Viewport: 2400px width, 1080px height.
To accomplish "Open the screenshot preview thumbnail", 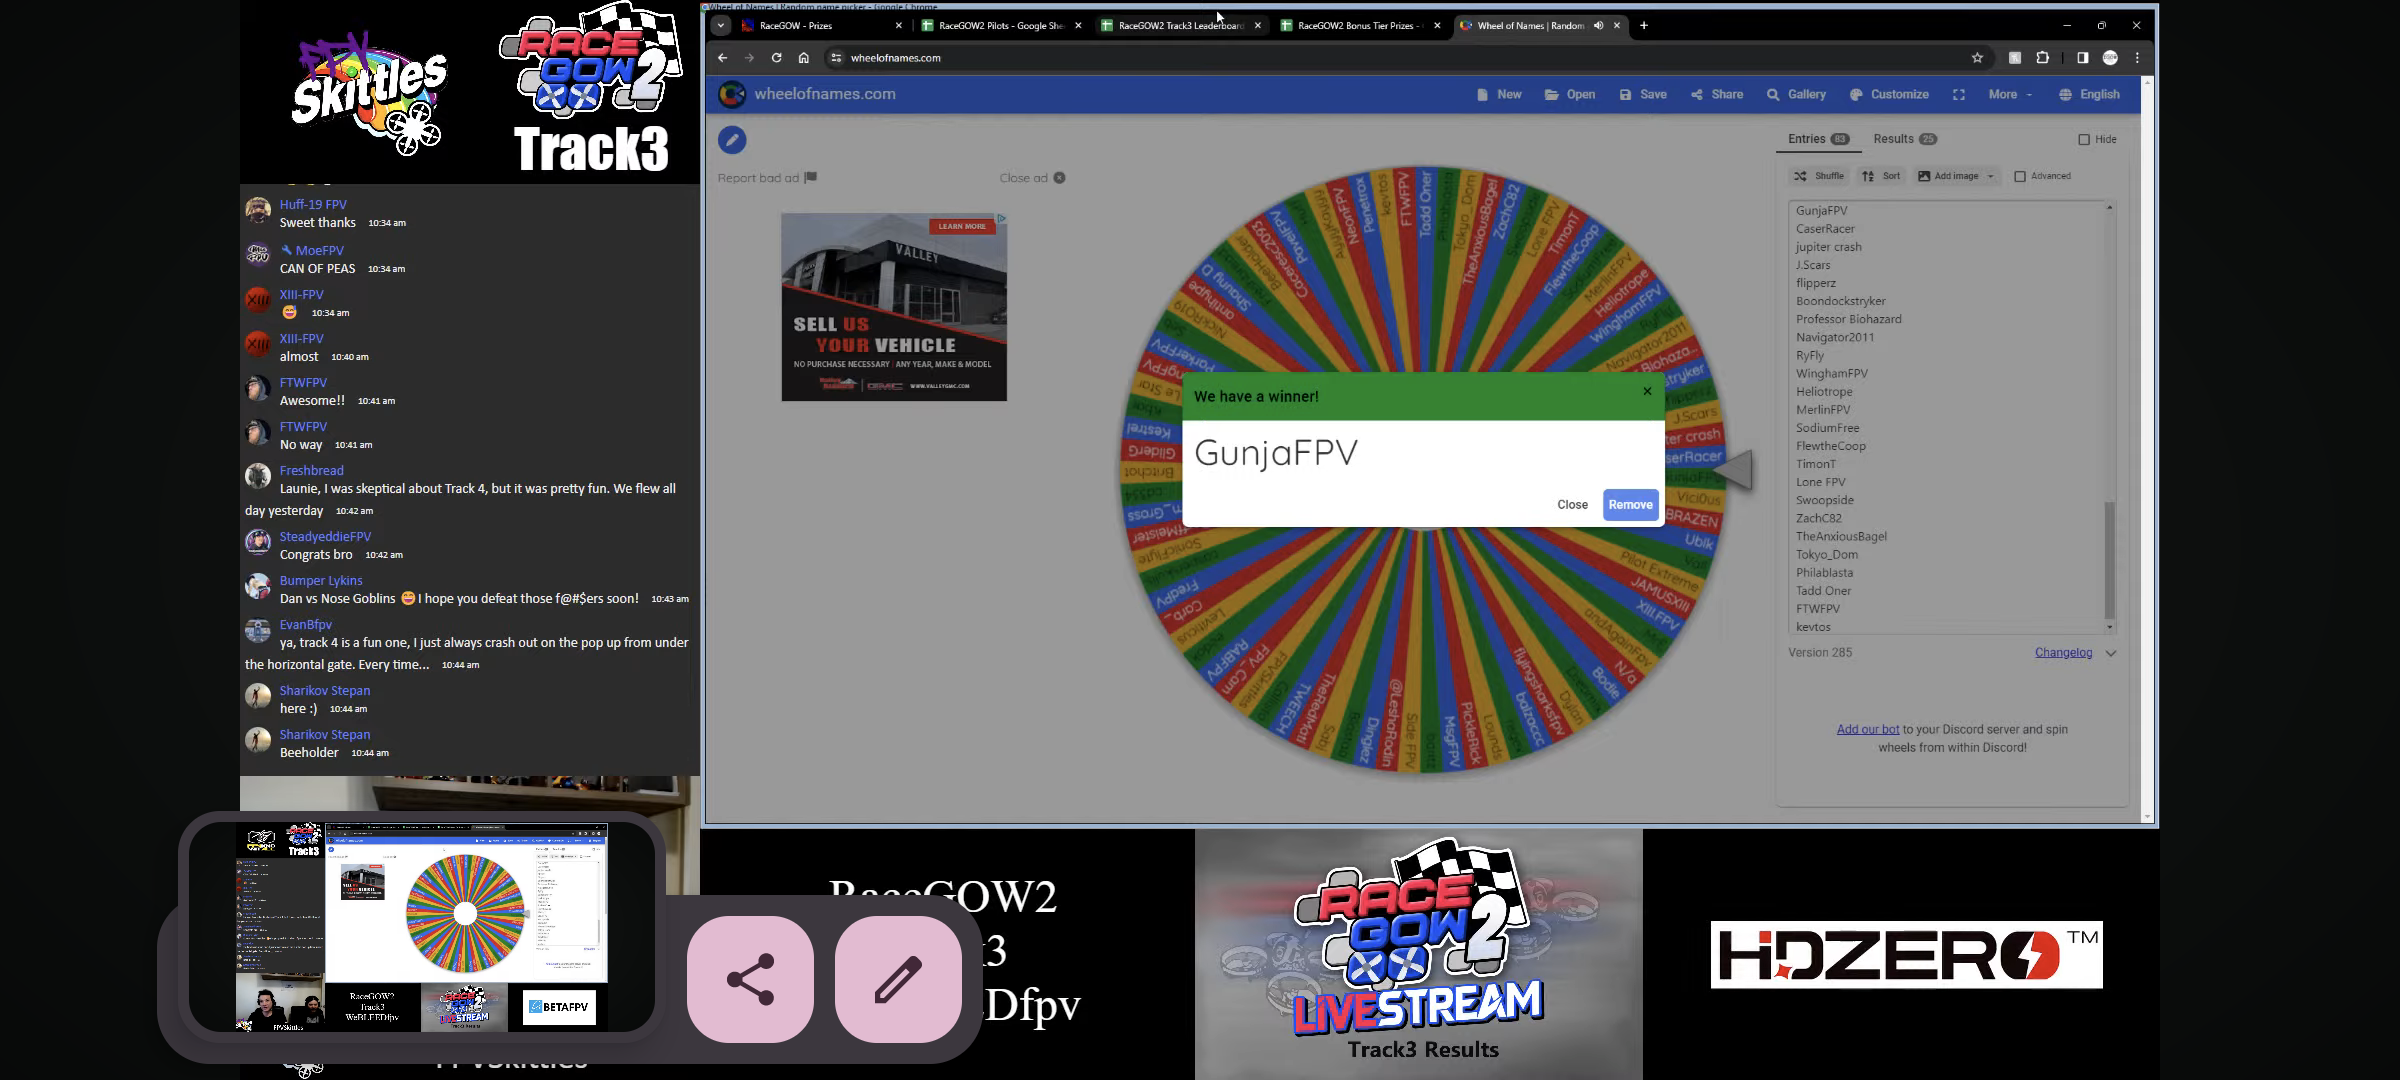I will click(421, 927).
